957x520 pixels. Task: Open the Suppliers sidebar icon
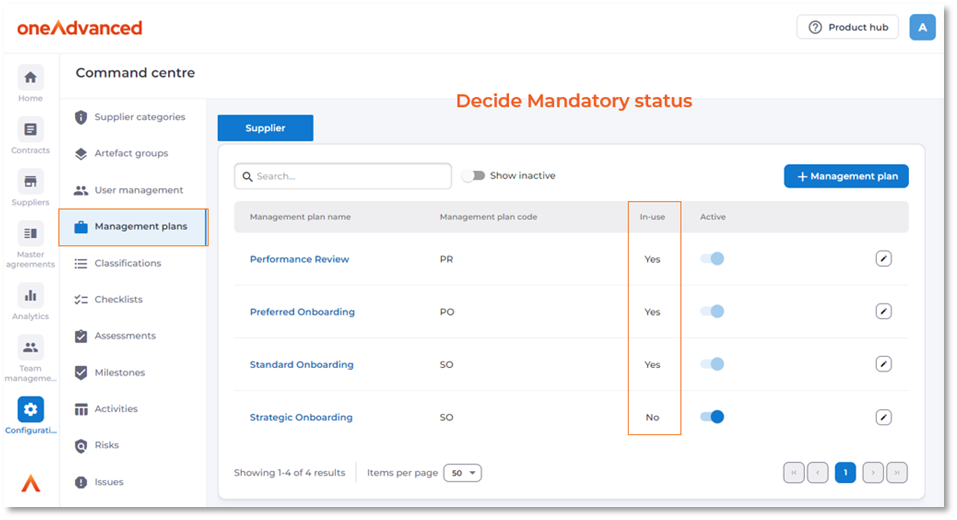click(30, 181)
